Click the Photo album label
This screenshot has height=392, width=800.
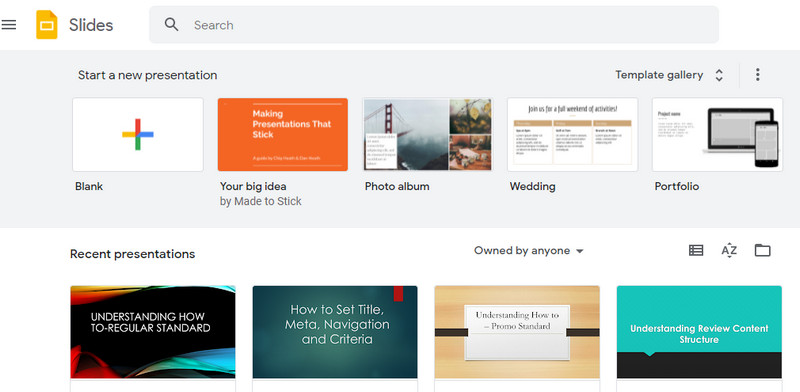click(397, 186)
